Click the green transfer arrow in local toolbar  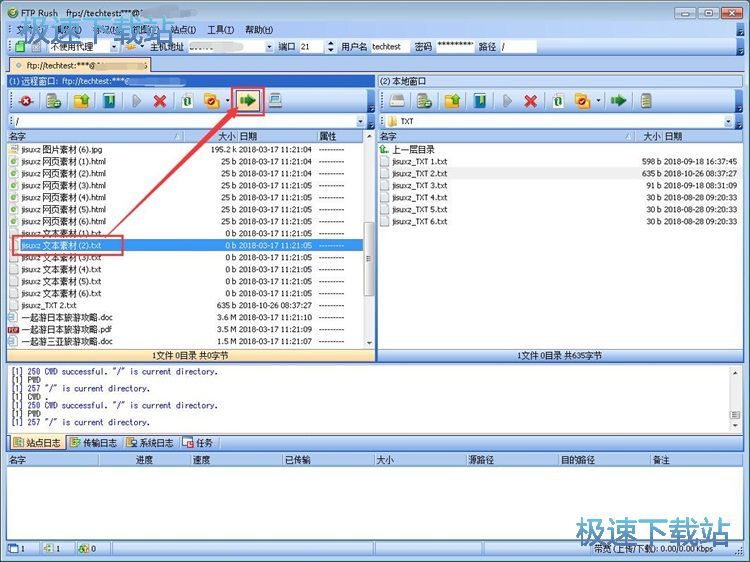tap(618, 100)
